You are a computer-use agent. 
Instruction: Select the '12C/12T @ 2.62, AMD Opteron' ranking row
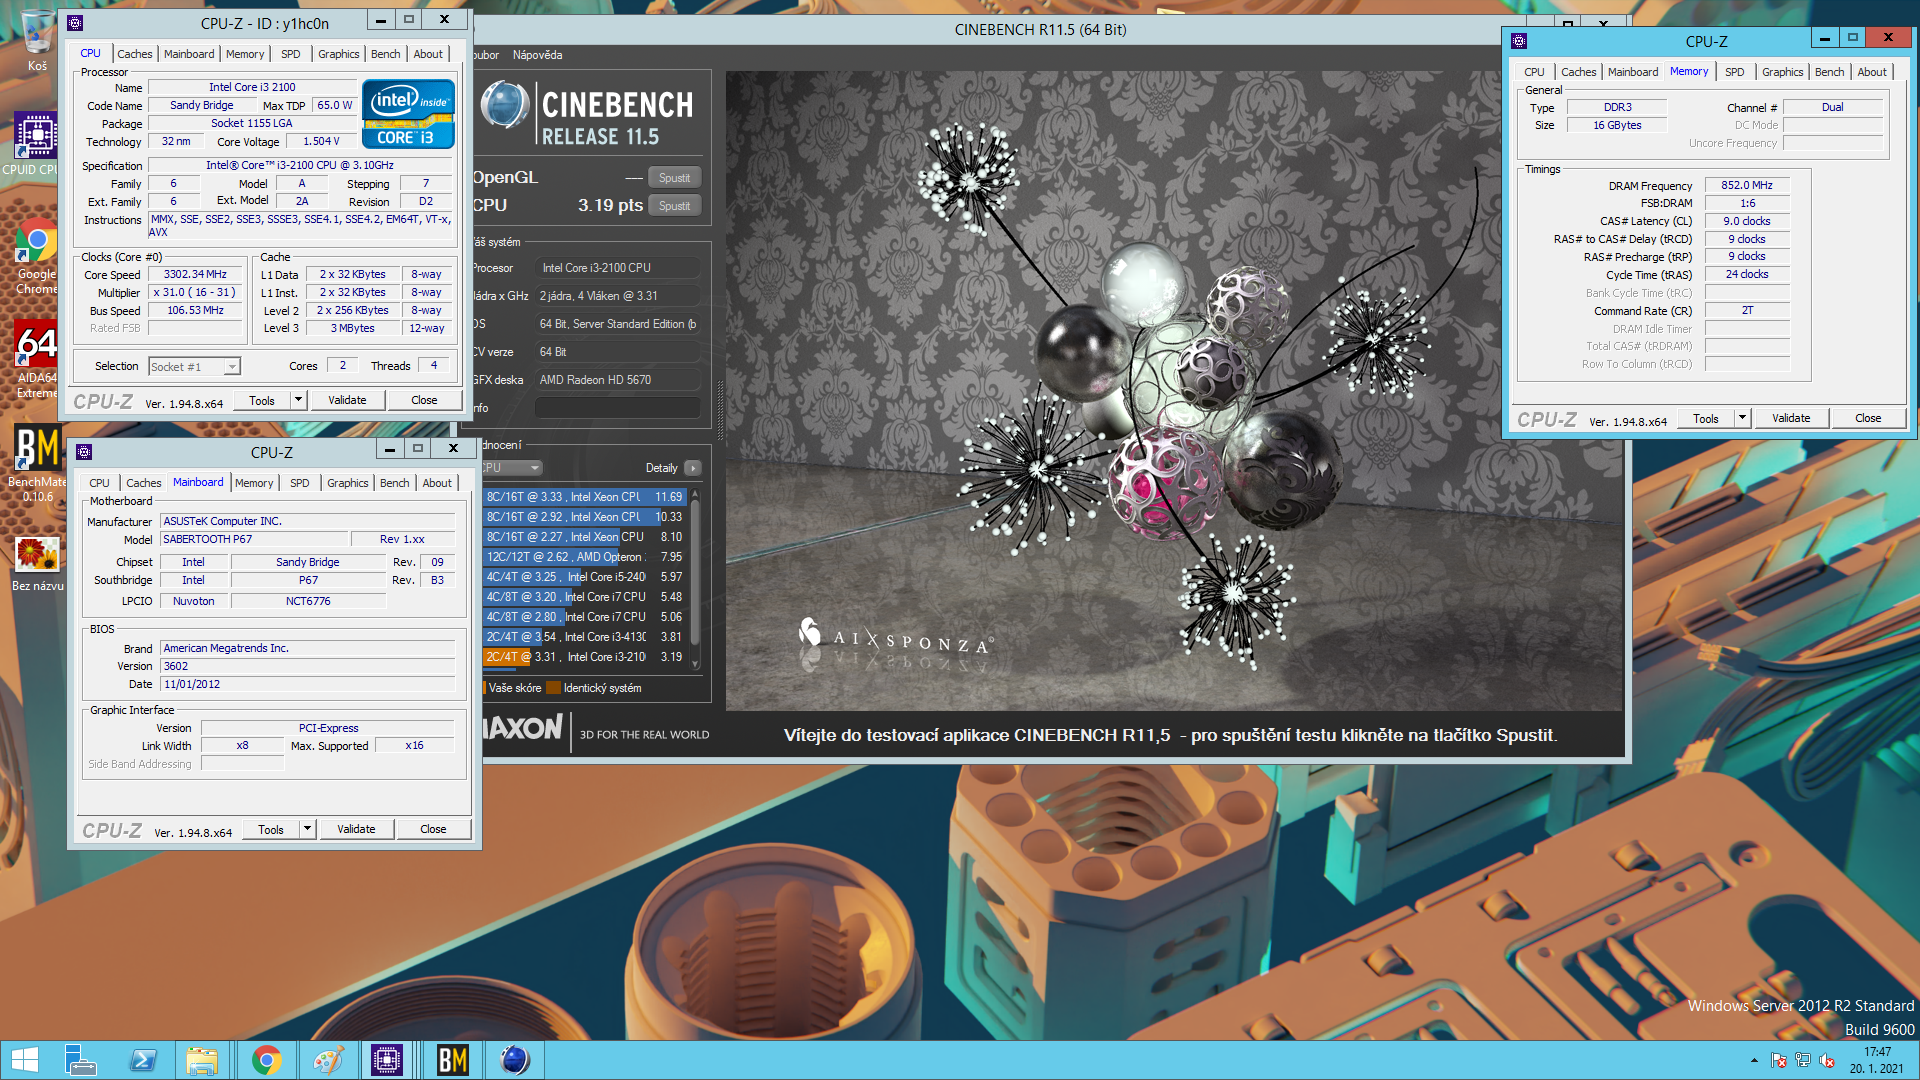586,557
